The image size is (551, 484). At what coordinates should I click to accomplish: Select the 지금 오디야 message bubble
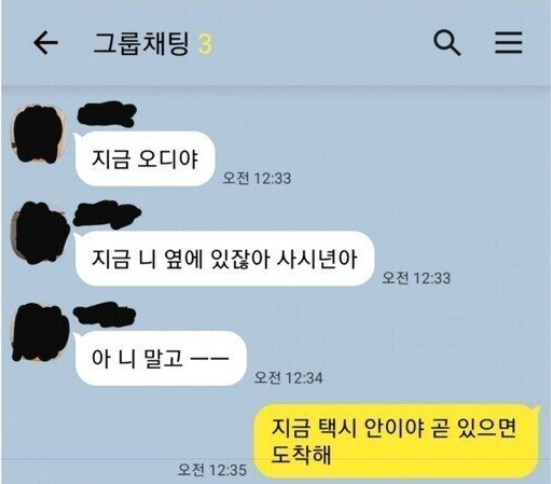click(x=145, y=159)
